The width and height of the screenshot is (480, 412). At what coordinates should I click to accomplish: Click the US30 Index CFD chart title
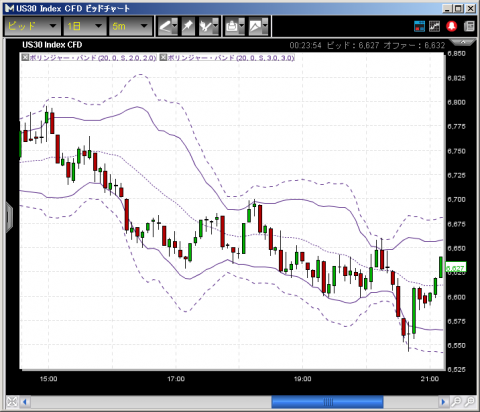click(x=52, y=45)
